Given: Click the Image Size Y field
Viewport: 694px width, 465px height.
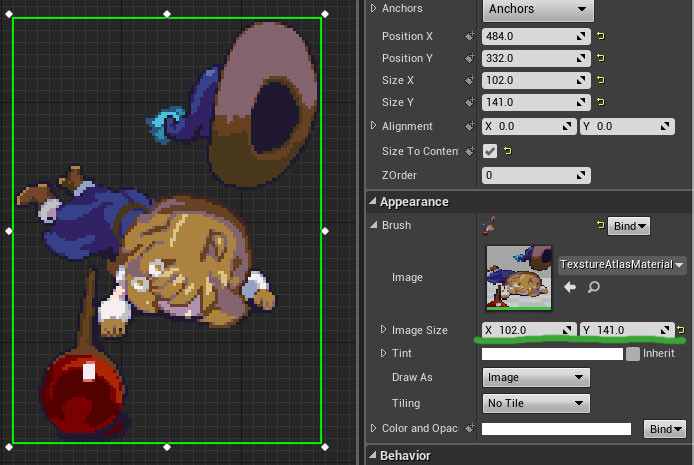Looking at the screenshot, I should click(627, 330).
